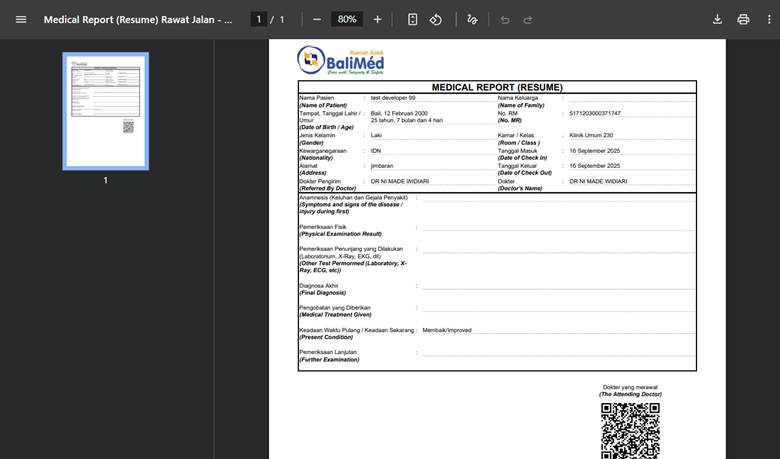Open the more actions three-dot menu
The height and width of the screenshot is (459, 780).
click(767, 19)
